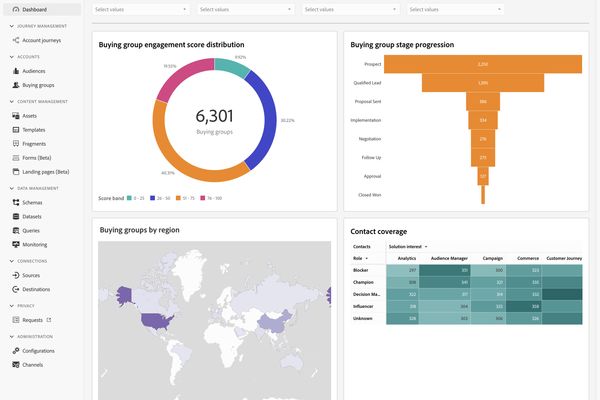600x400 pixels.
Task: Open Buying groups in sidebar
Action: point(38,85)
